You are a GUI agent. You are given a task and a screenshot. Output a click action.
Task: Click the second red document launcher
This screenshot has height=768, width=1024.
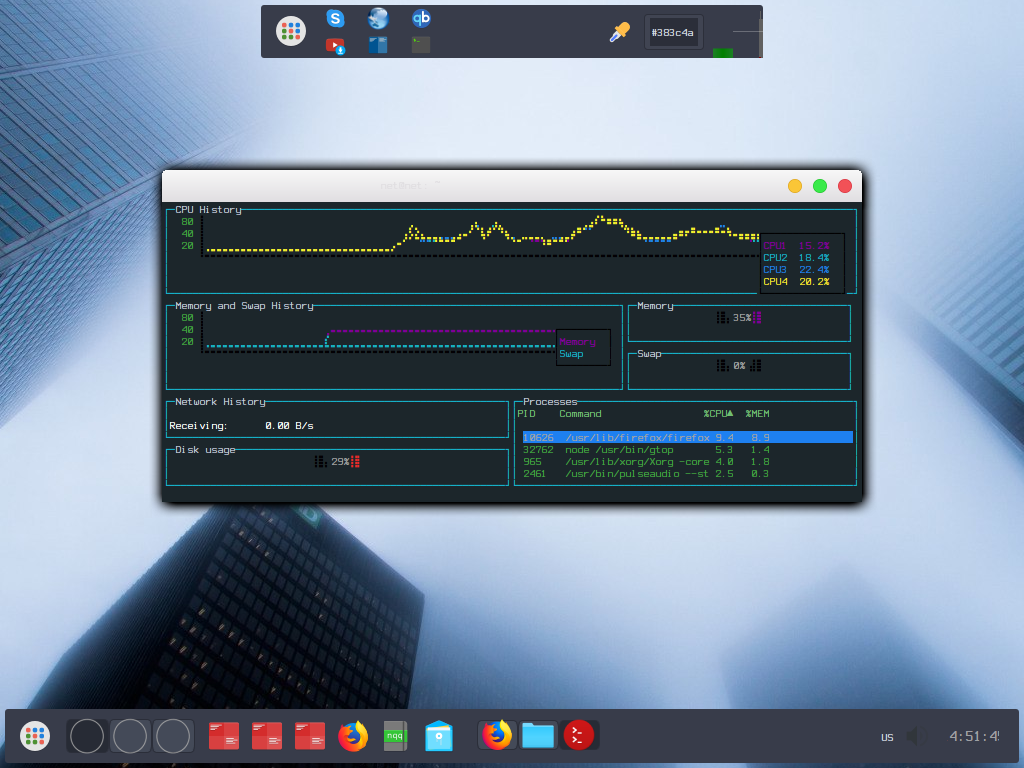pos(266,736)
